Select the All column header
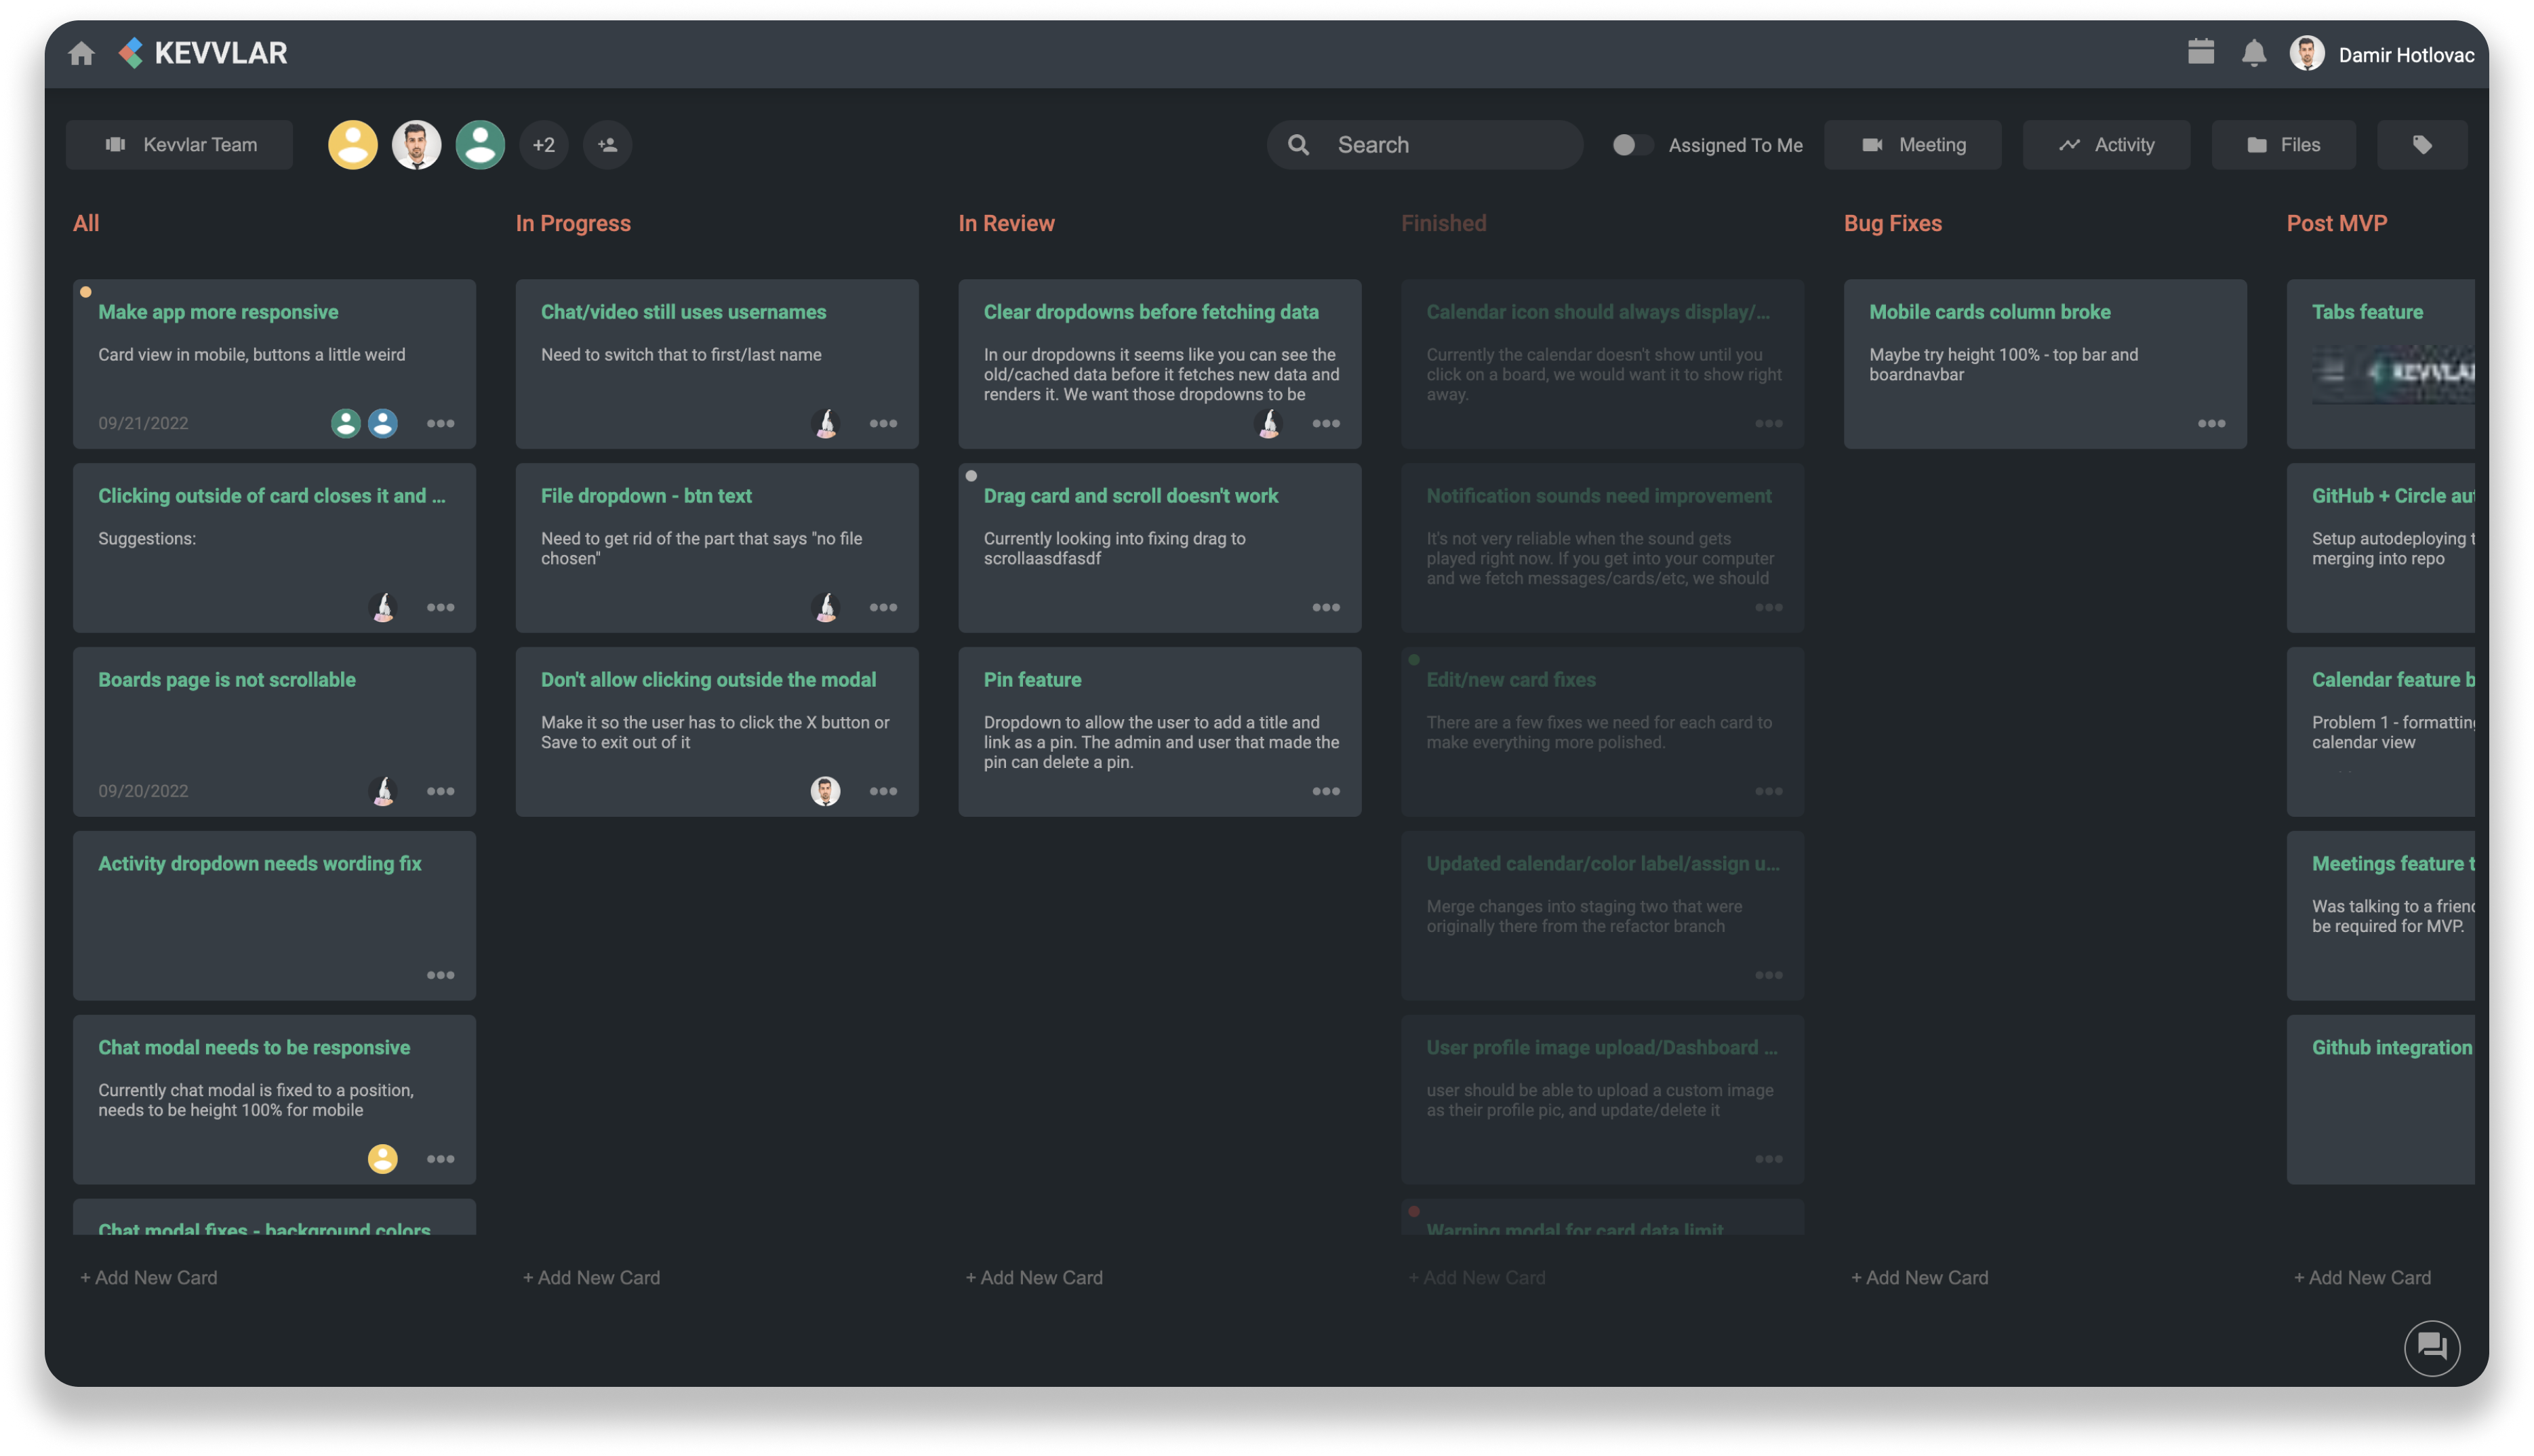Viewport: 2534px width, 1456px height. click(x=86, y=223)
